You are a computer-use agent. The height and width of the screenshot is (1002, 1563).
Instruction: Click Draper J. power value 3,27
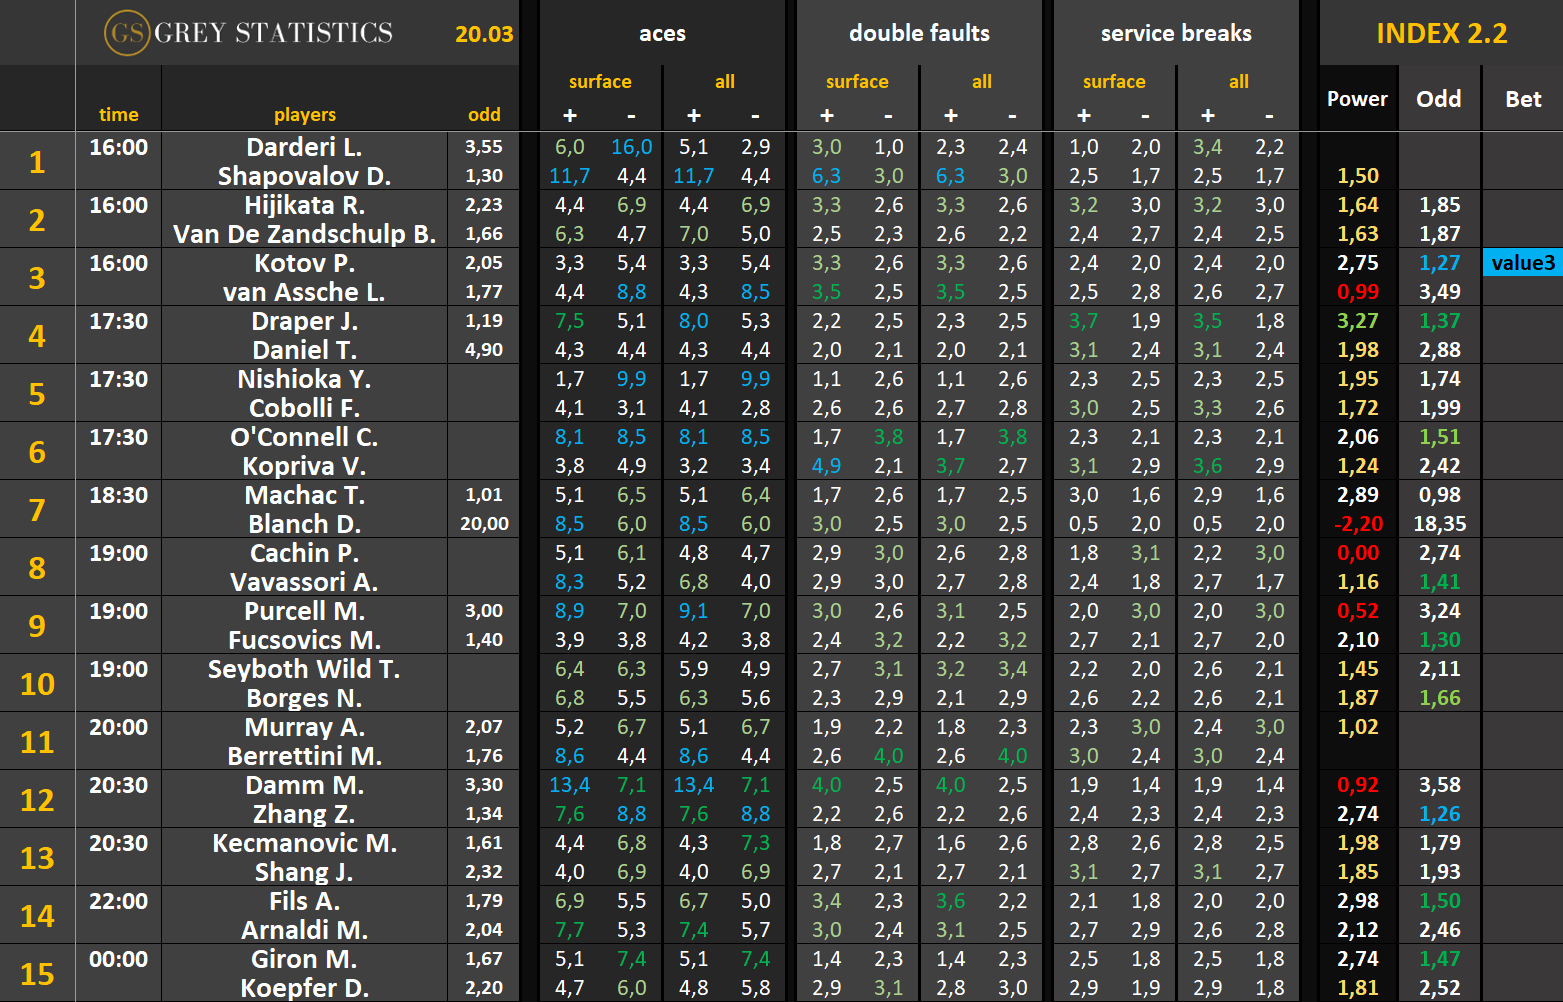[x=1358, y=321]
